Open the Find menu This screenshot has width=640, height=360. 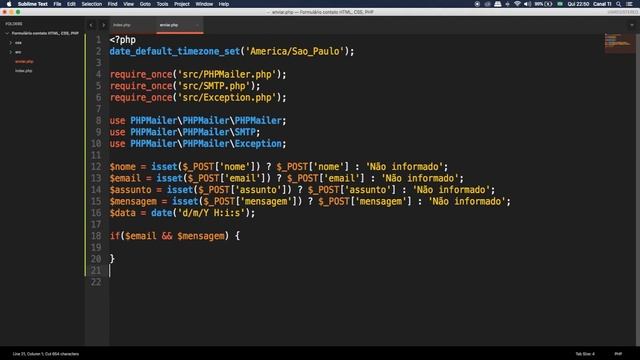click(x=112, y=4)
